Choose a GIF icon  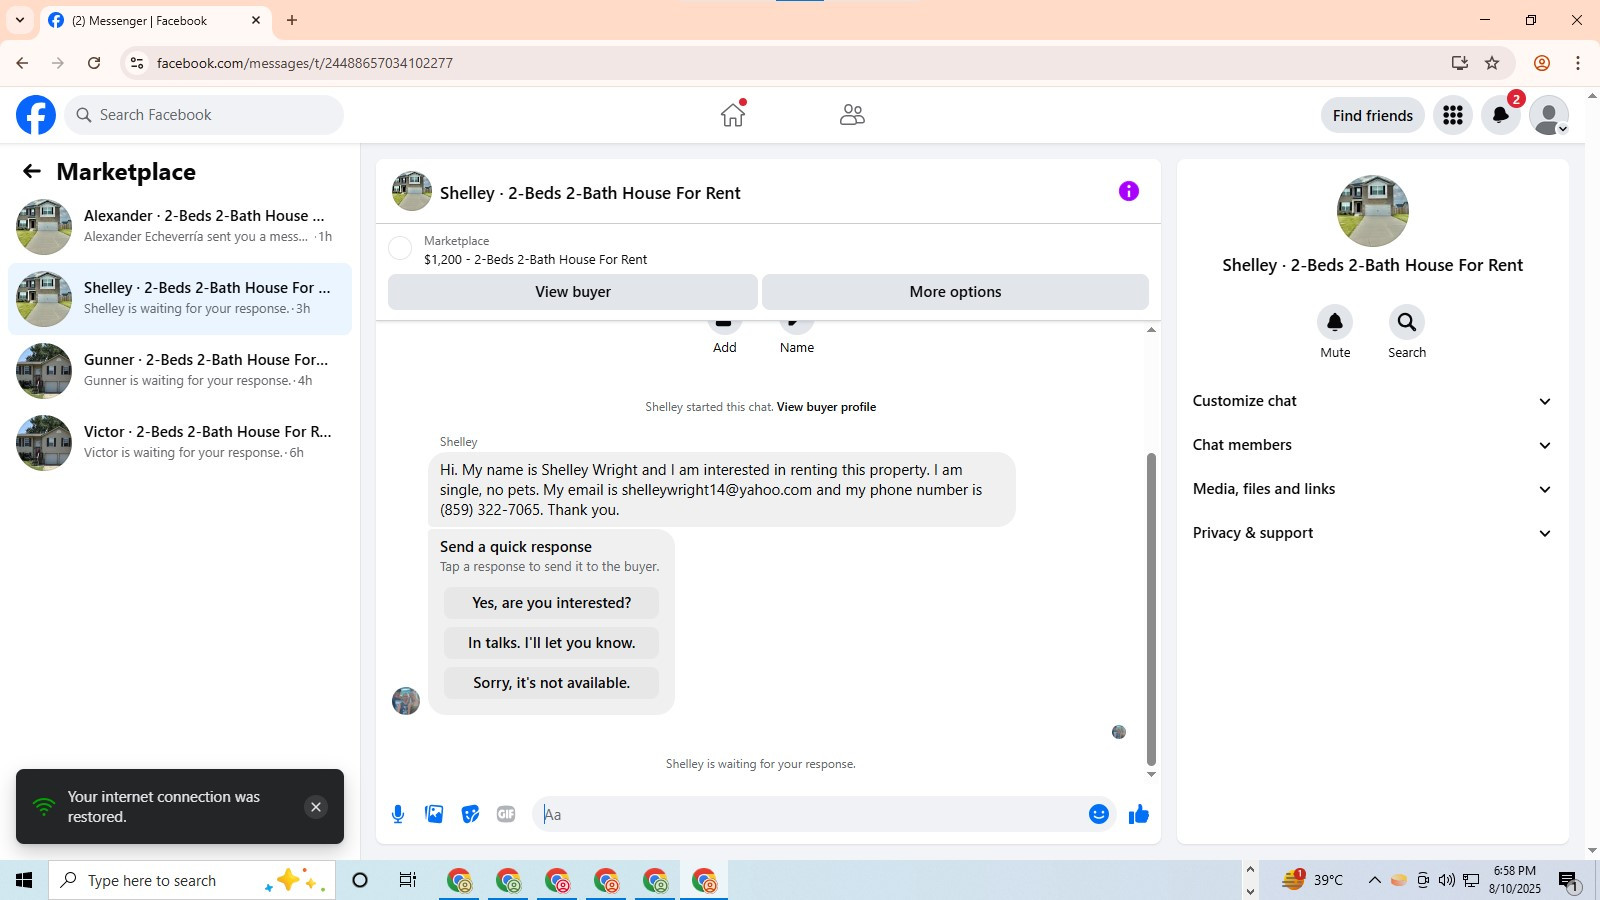pos(506,814)
